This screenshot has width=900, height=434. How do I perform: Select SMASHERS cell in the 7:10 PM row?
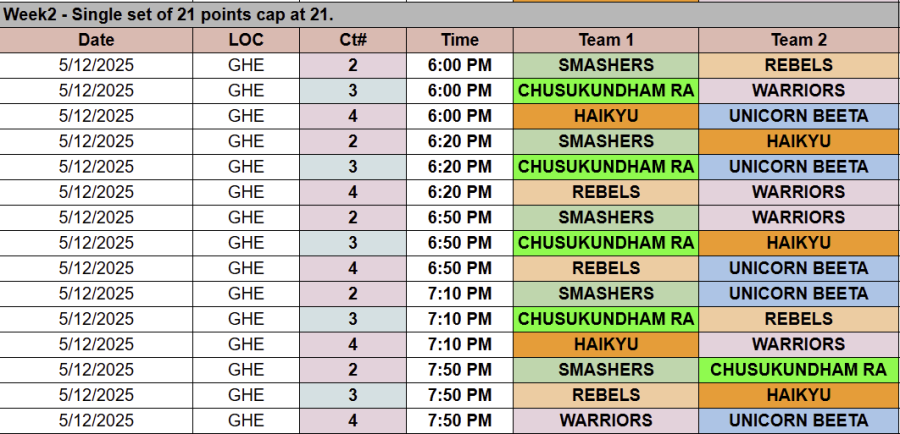coord(606,293)
